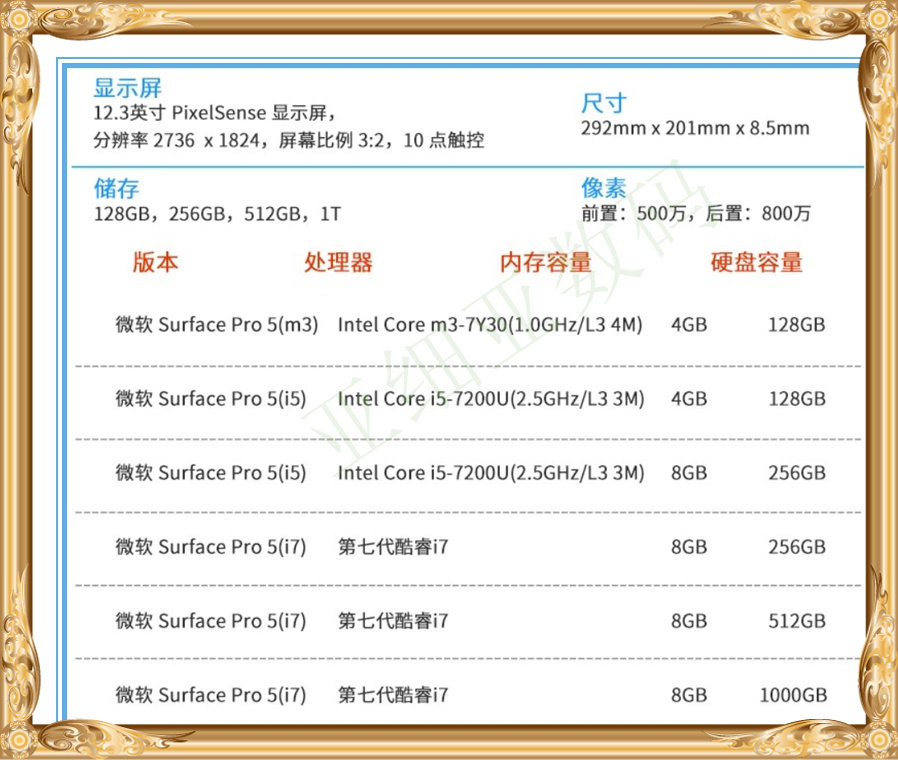Click 8GB in the 1000GB row
This screenshot has width=898, height=760.
pos(689,695)
